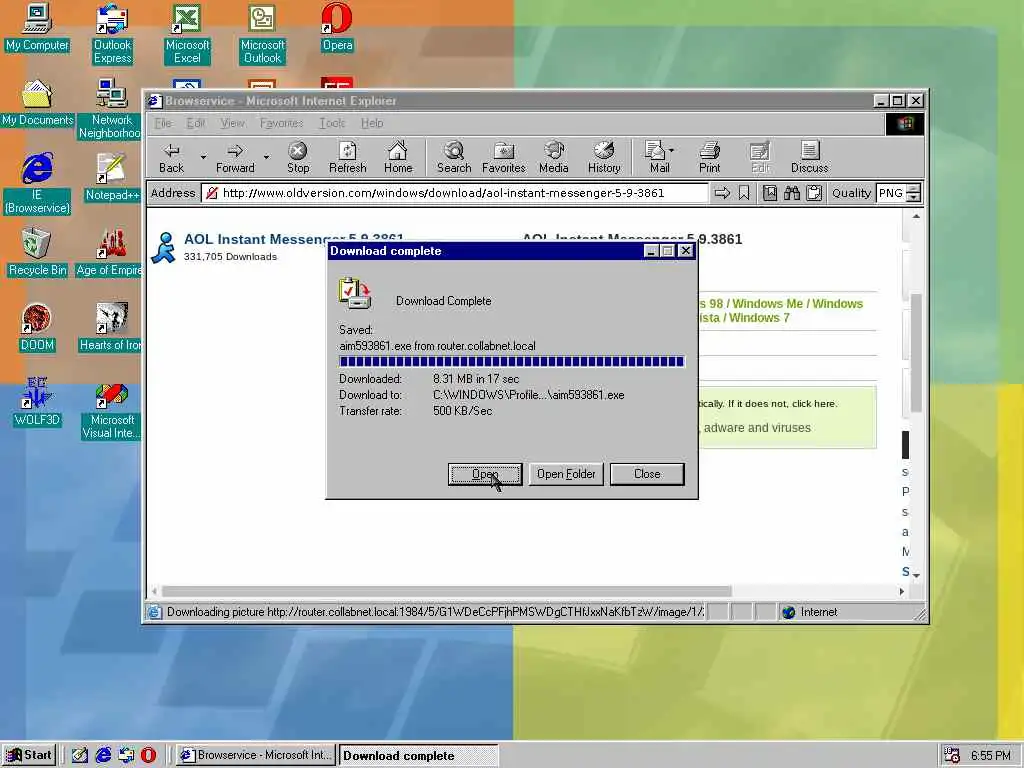The width and height of the screenshot is (1024, 768).
Task: Open Outlook Express desktop shortcut
Action: point(112,34)
